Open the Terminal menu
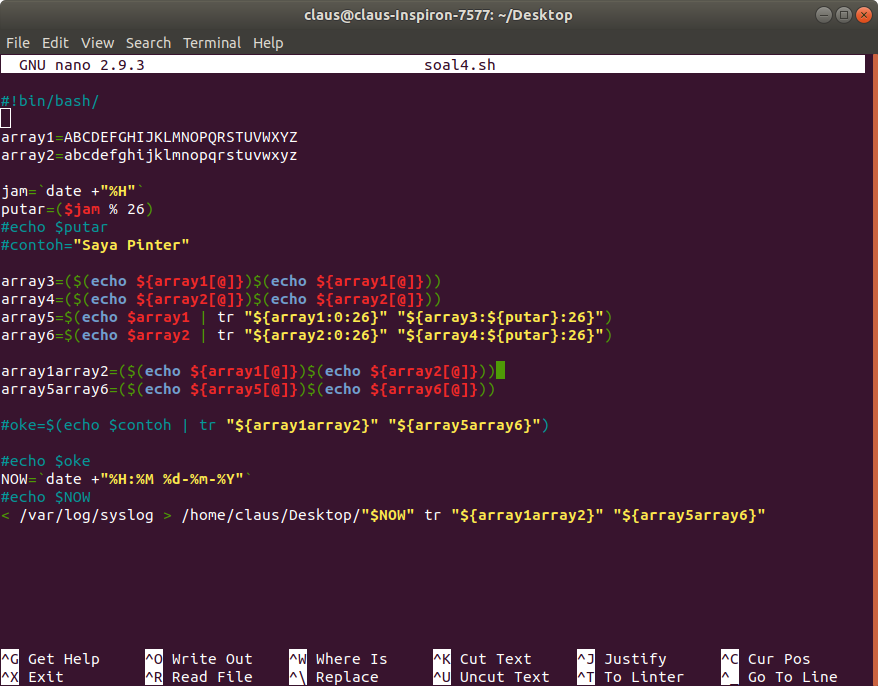Viewport: 878px width, 686px height. click(211, 42)
